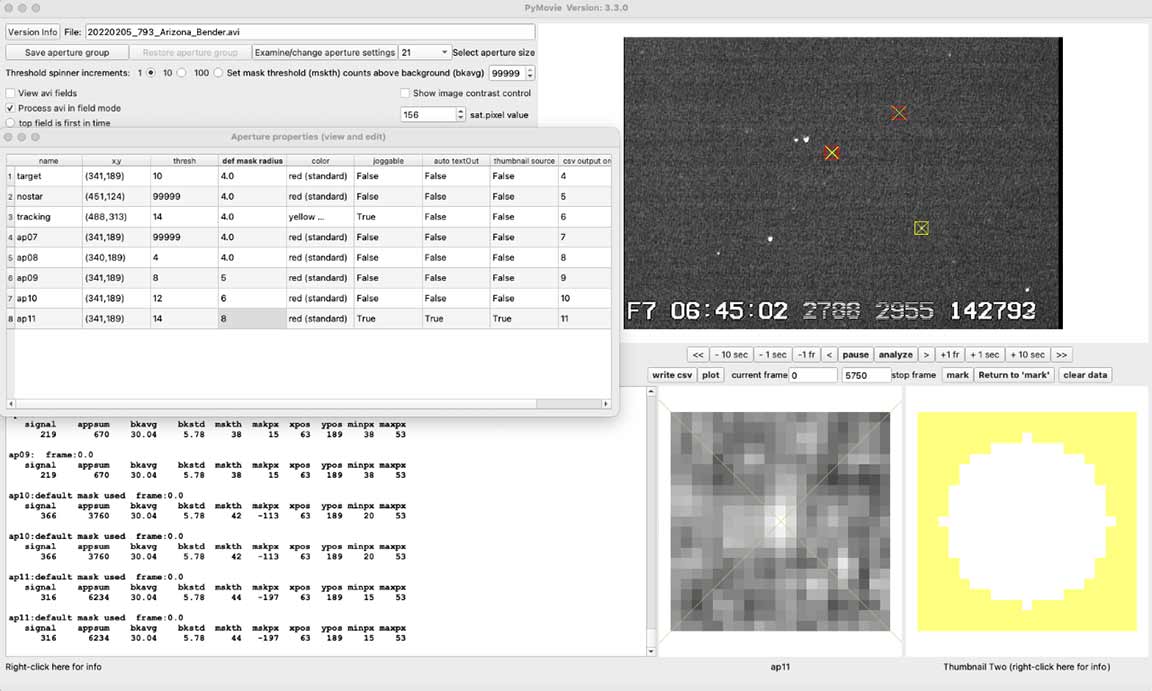Screen dimensions: 1152x691
Task: Click aperture table scroll-right arrow
Action: (606, 404)
